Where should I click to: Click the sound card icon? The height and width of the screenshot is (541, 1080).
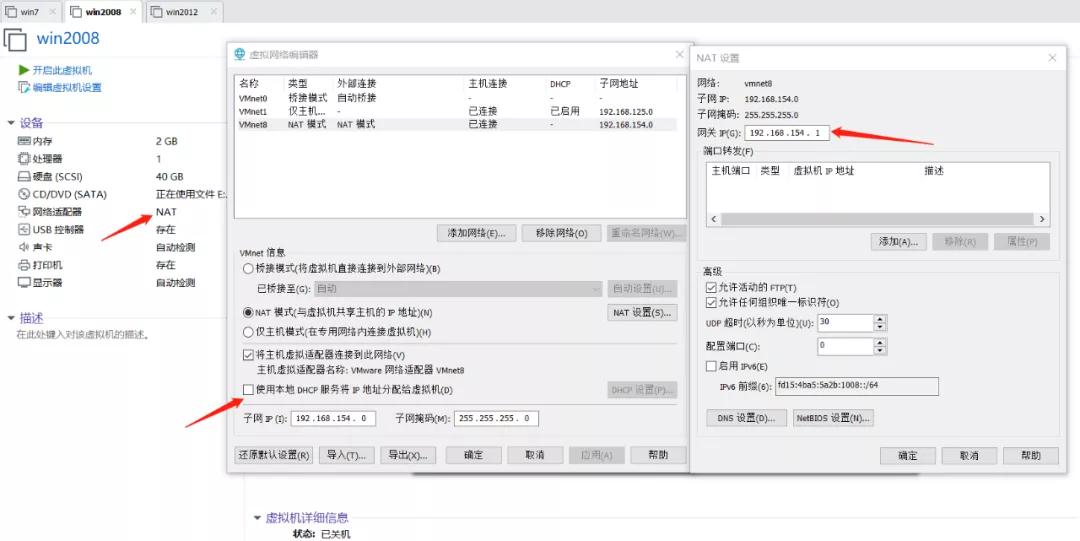click(x=24, y=247)
